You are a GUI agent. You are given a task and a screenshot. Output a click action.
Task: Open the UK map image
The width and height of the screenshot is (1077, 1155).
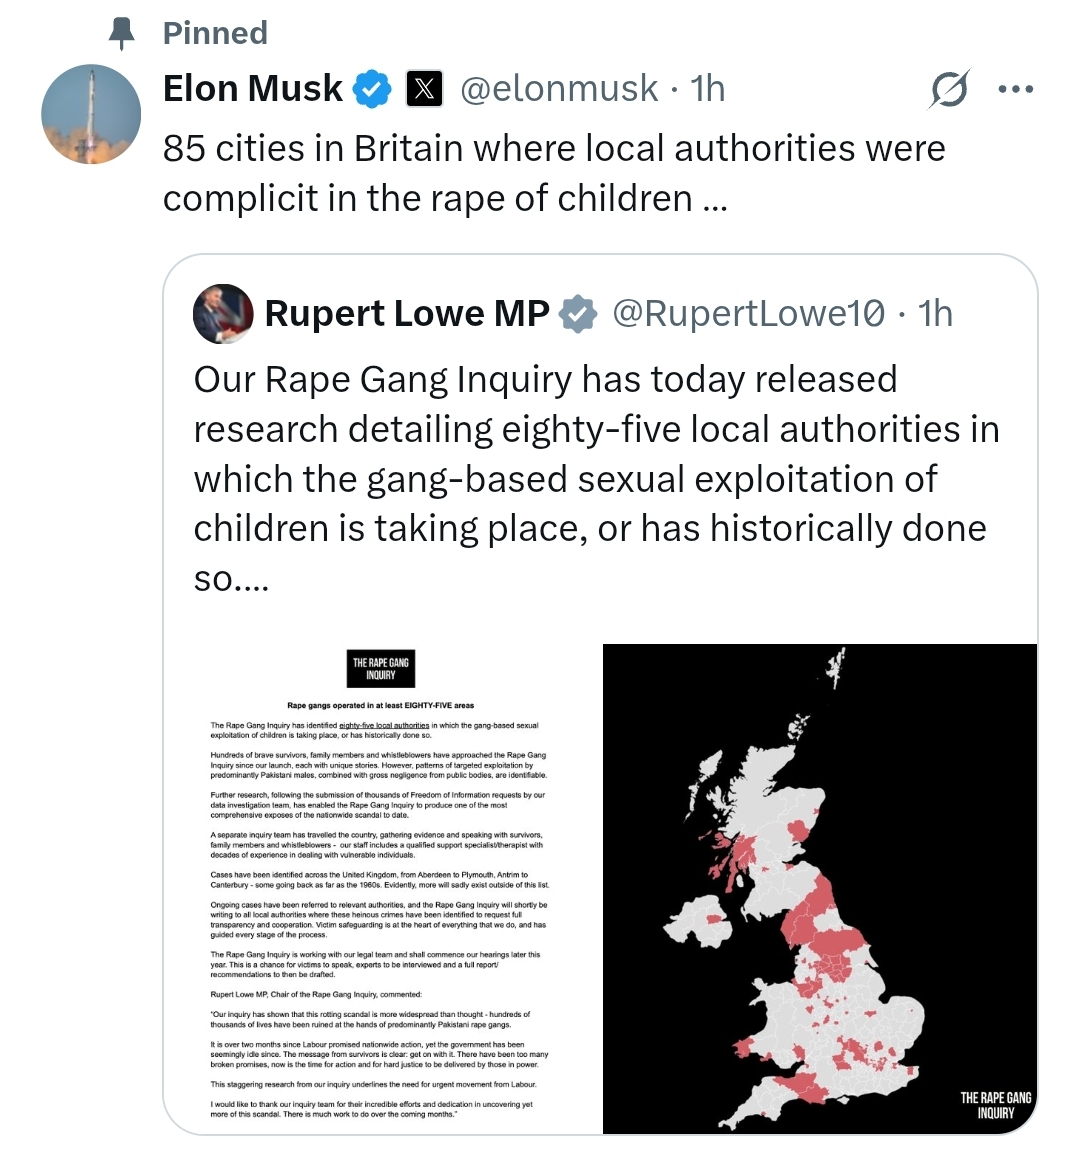point(820,889)
